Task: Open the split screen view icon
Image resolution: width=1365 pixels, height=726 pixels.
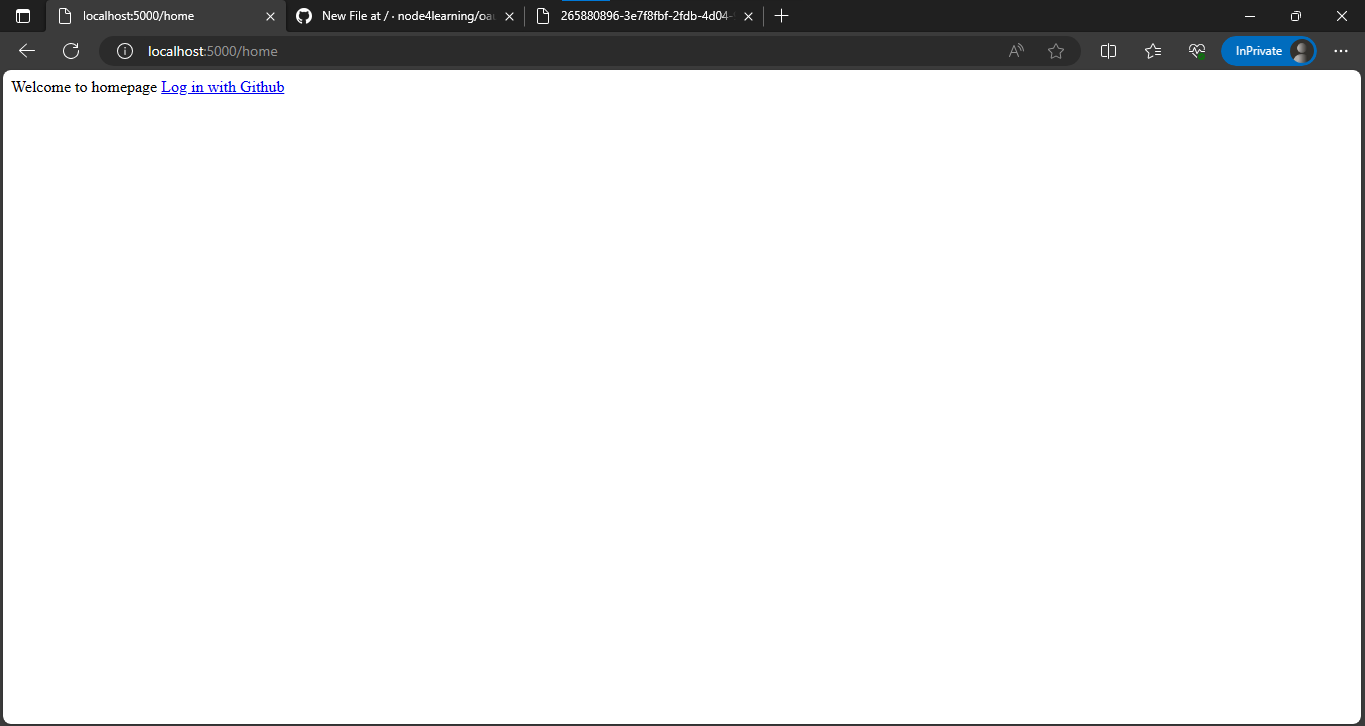Action: (x=1108, y=51)
